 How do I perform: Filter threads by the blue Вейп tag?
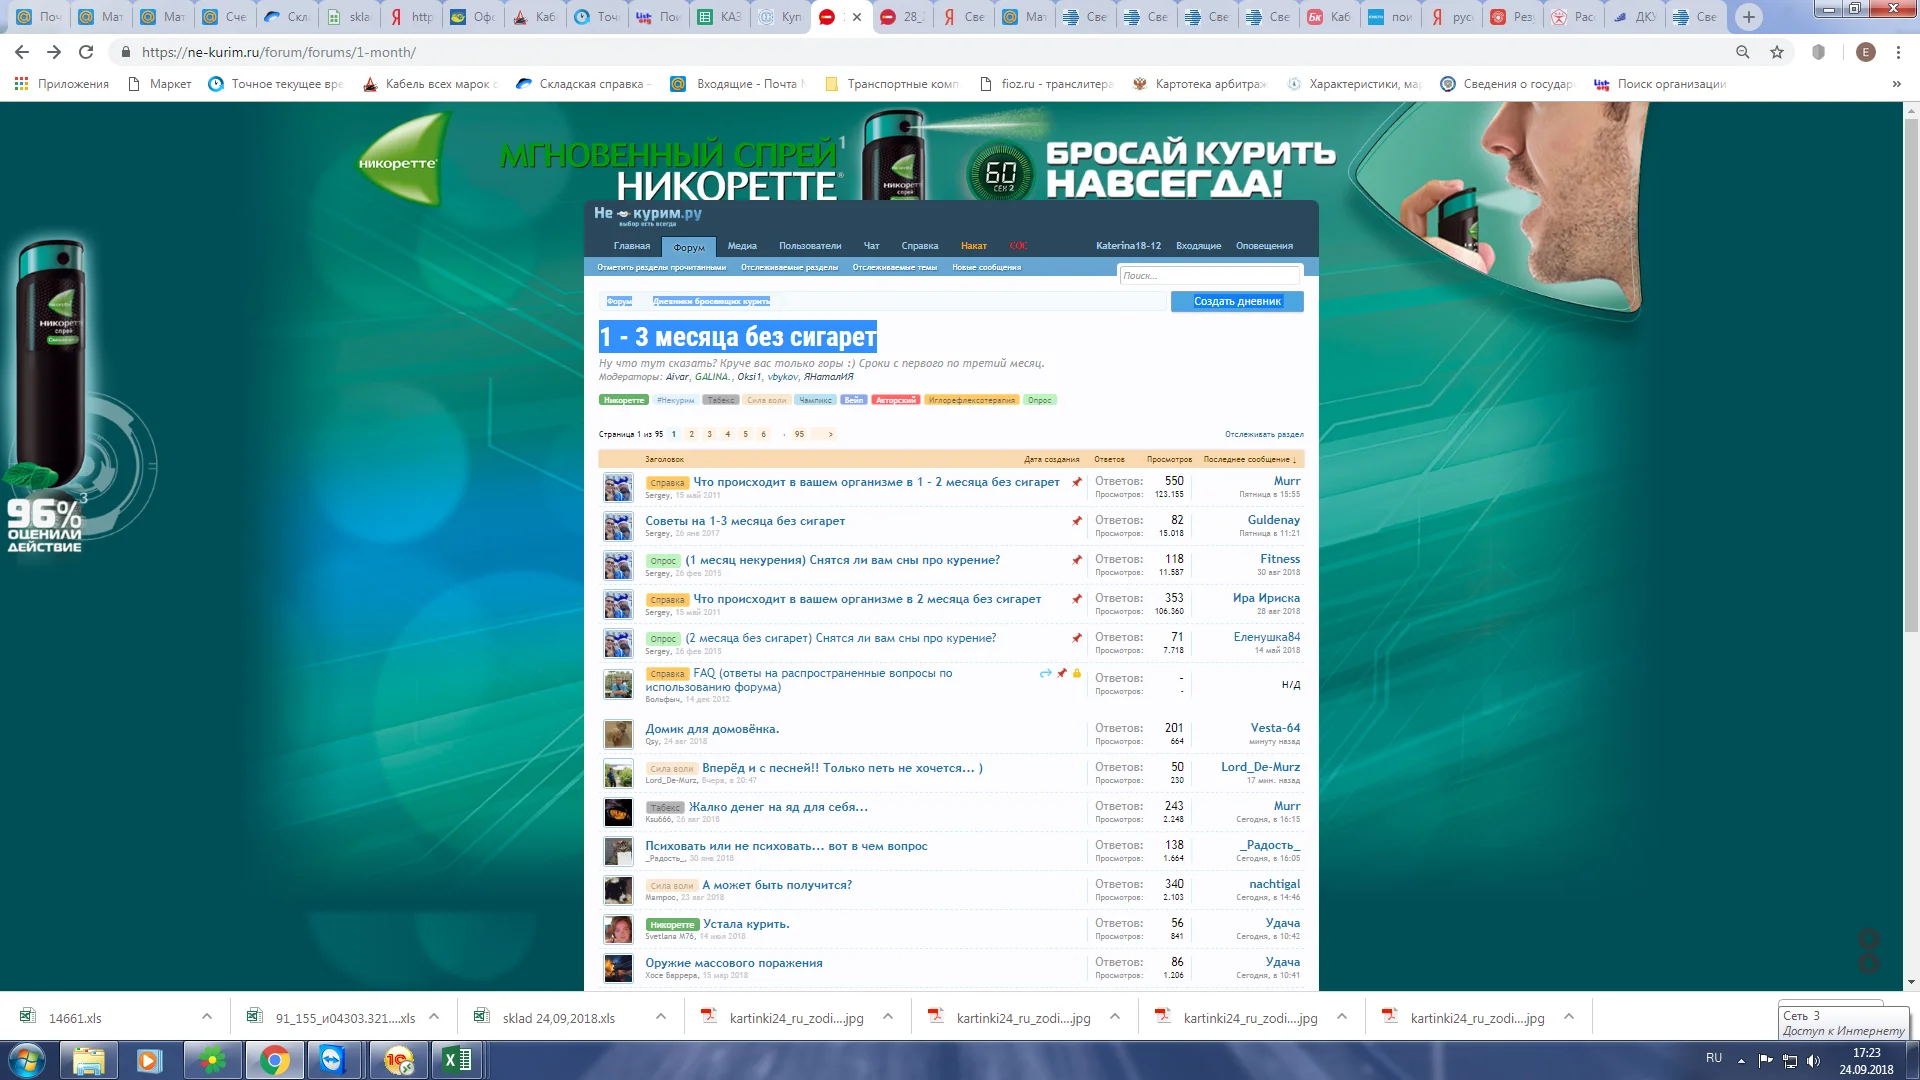click(x=853, y=400)
